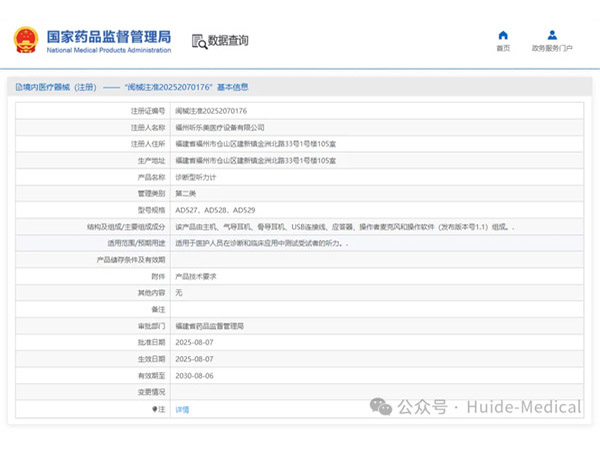Click the 数据查询 monitor icon
The width and height of the screenshot is (600, 450).
pyautogui.click(x=198, y=41)
